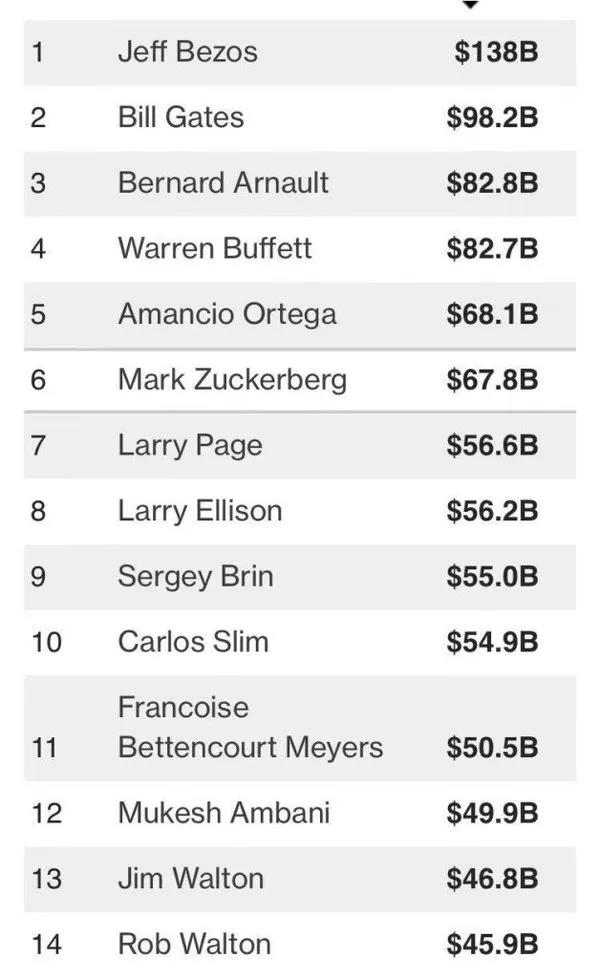Screen dimensions: 600x978
Task: Click on Larry Ellison's name
Action: point(200,511)
